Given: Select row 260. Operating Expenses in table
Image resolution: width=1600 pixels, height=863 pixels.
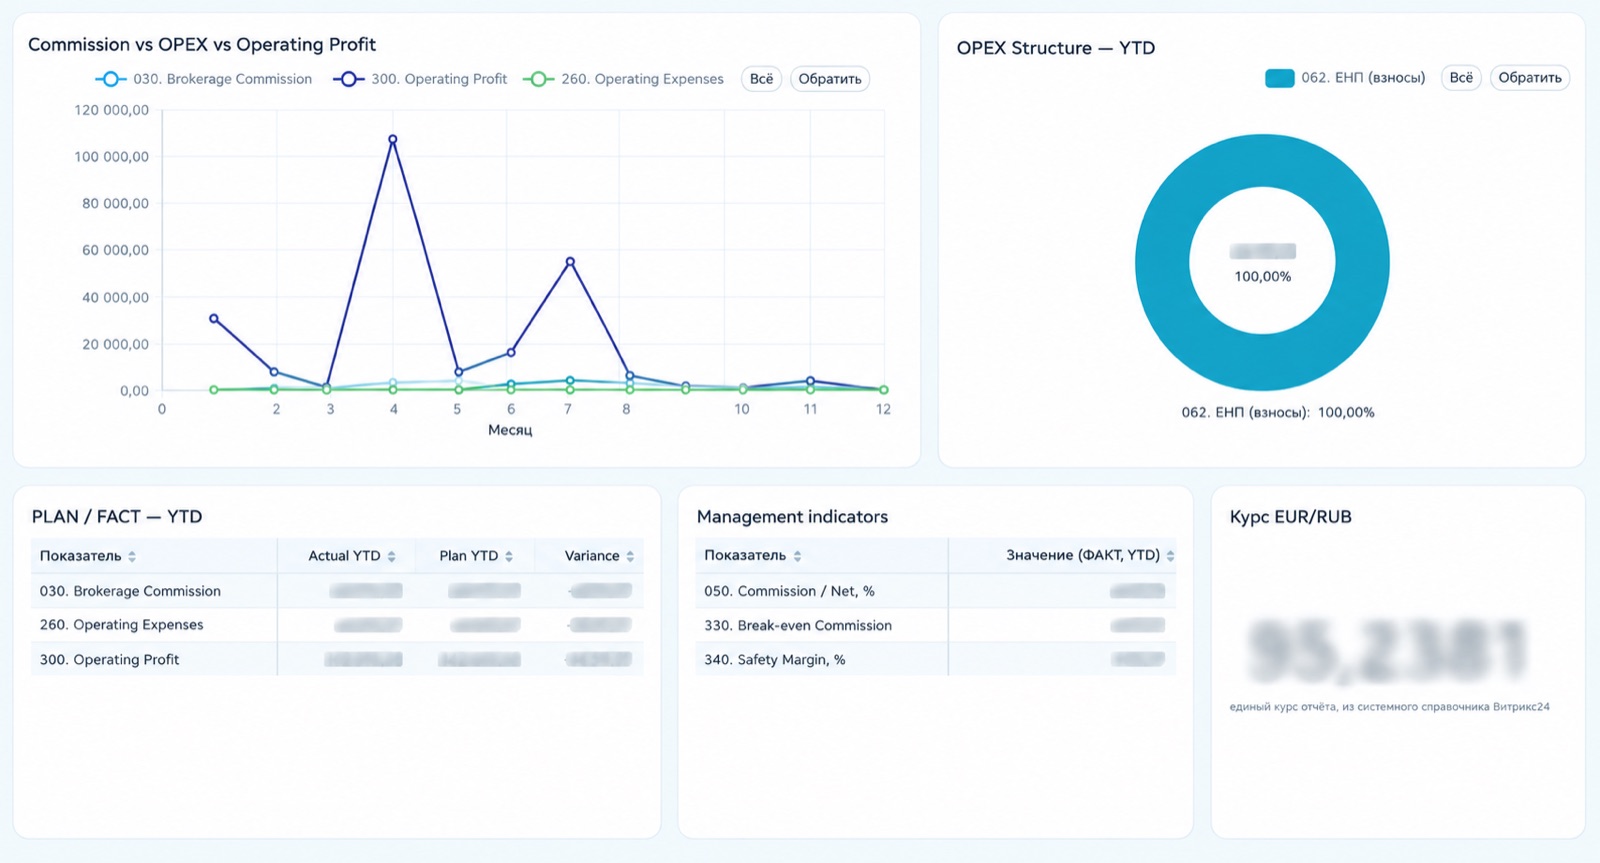Looking at the screenshot, I should click(337, 625).
